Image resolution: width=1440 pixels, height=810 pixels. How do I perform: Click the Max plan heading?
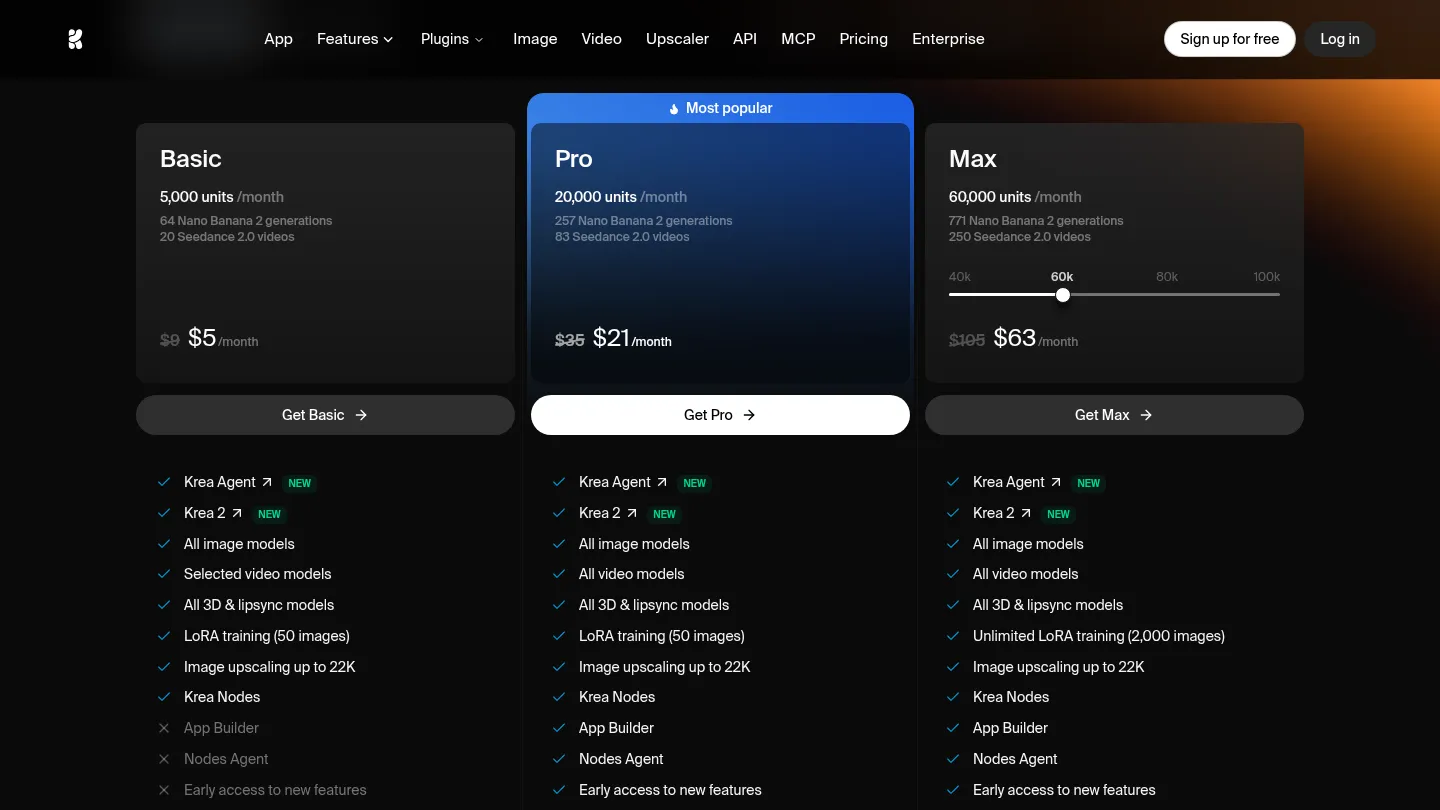pyautogui.click(x=973, y=159)
